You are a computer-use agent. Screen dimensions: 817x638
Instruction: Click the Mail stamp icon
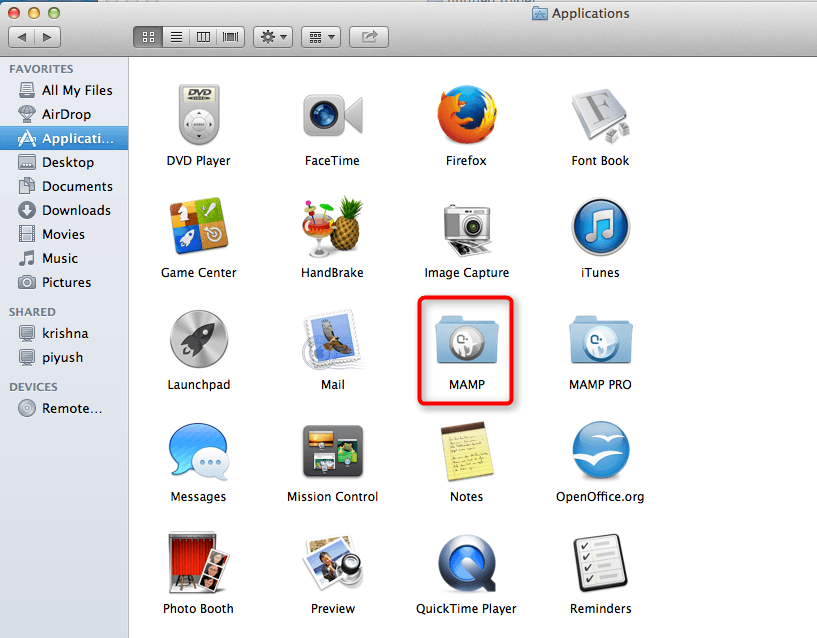coord(332,339)
